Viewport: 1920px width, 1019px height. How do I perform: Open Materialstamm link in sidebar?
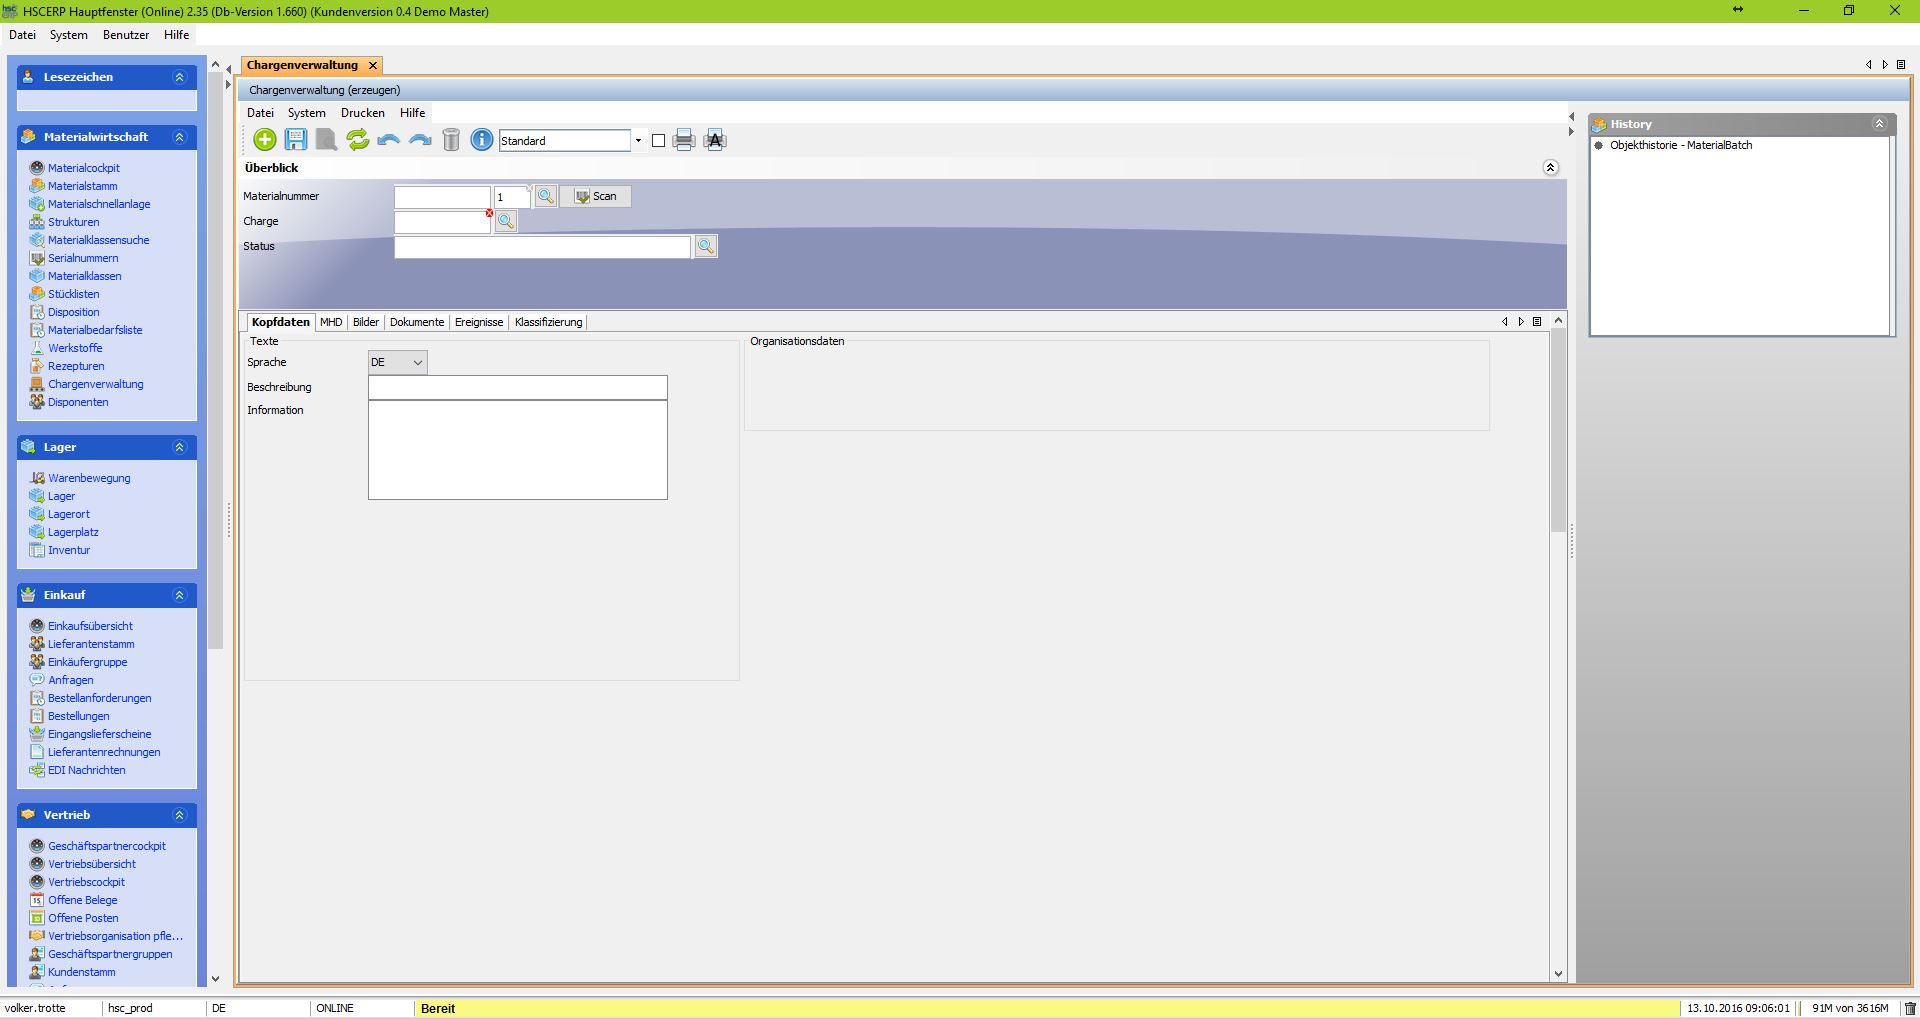82,186
